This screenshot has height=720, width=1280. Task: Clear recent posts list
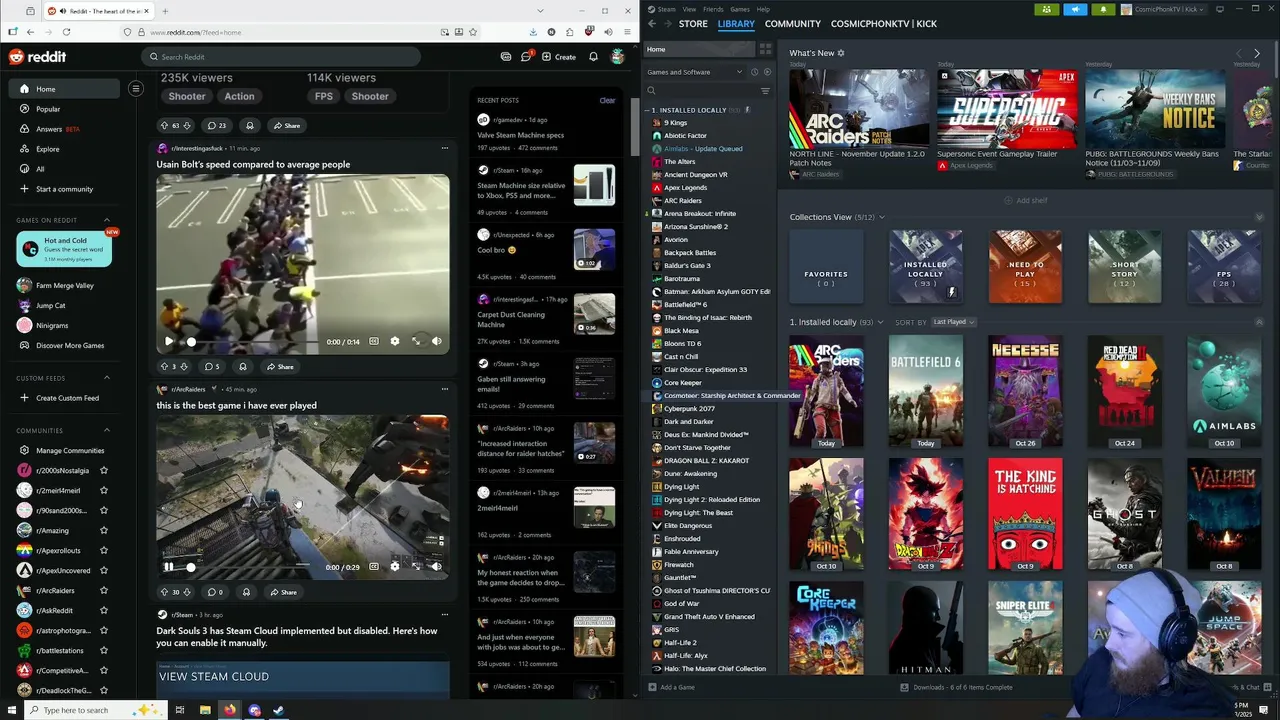coord(607,100)
